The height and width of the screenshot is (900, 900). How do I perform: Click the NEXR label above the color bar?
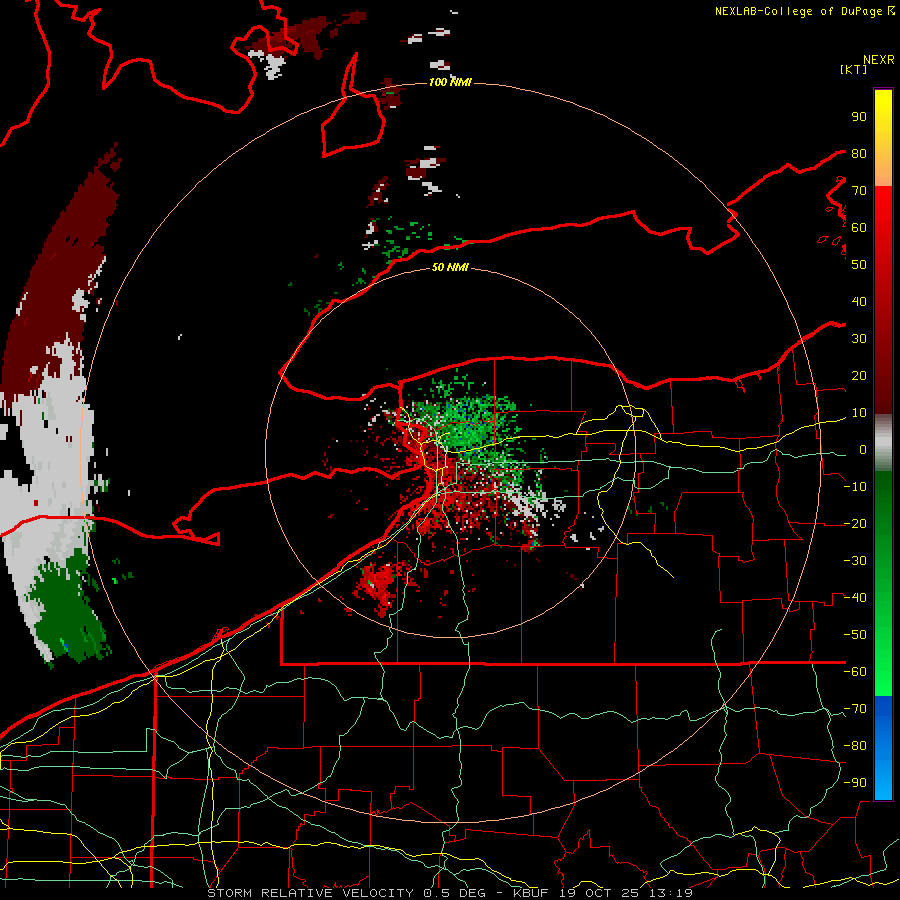tap(879, 60)
